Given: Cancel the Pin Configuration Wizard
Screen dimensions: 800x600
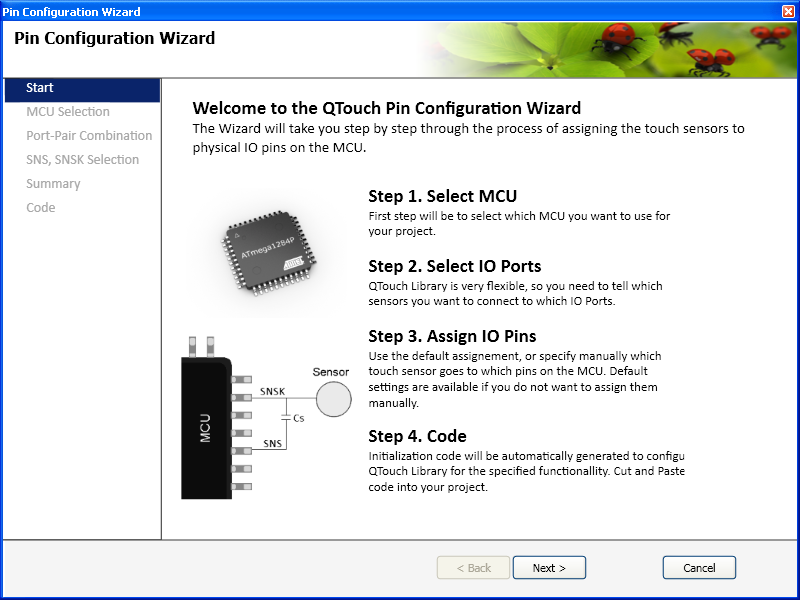Looking at the screenshot, I should (699, 568).
